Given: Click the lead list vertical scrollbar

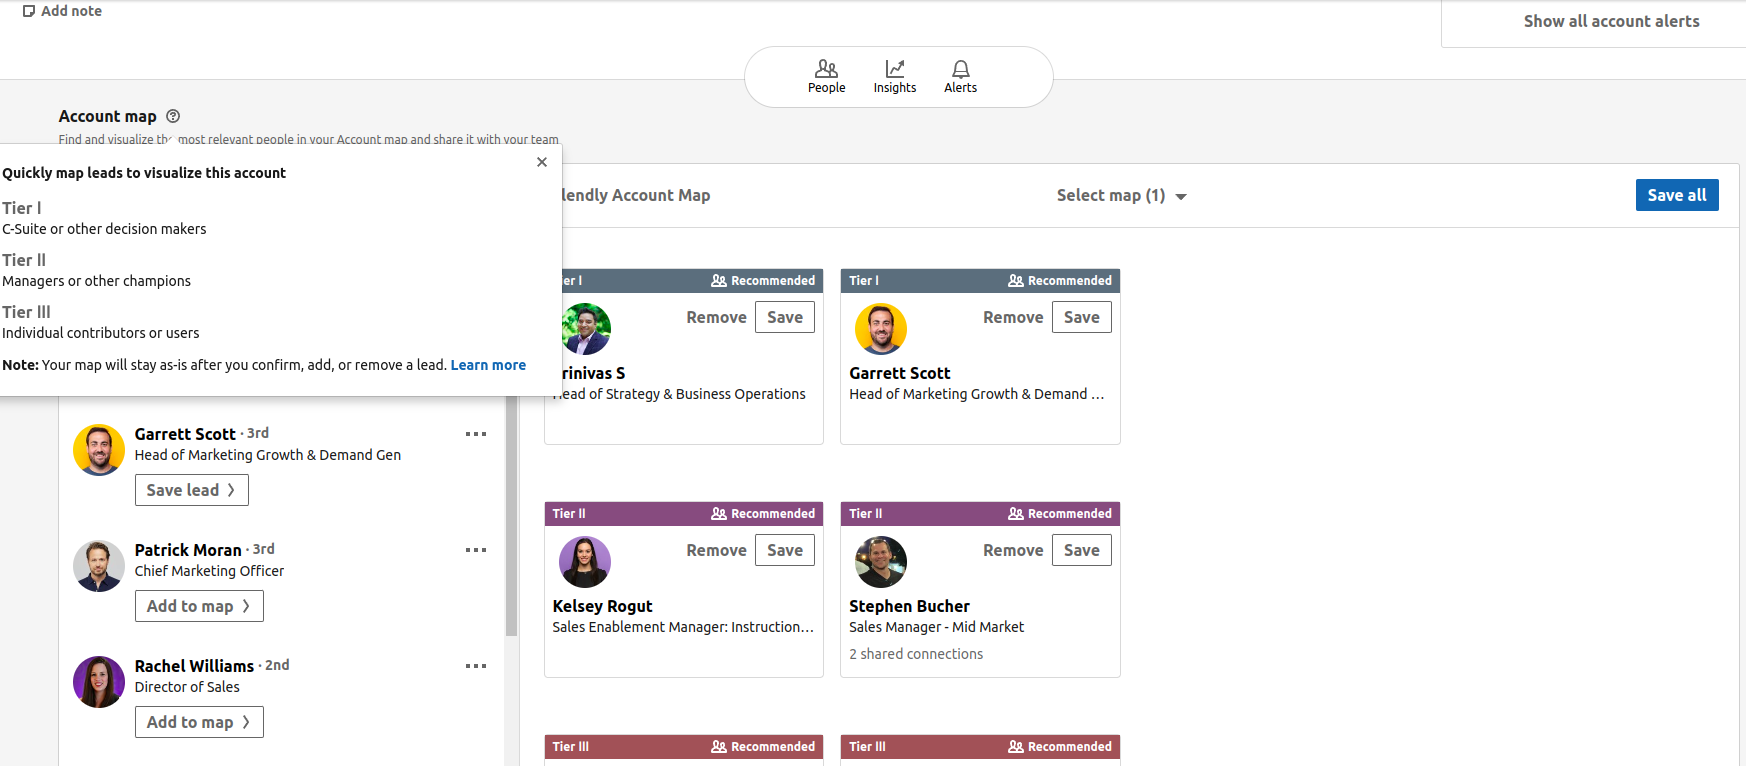Looking at the screenshot, I should [x=511, y=516].
